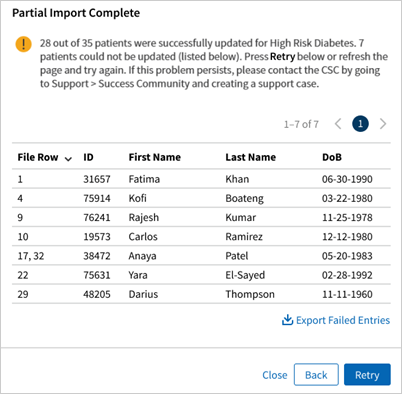402x394 pixels.
Task: Toggle File Row sort chevron
Action: click(68, 159)
